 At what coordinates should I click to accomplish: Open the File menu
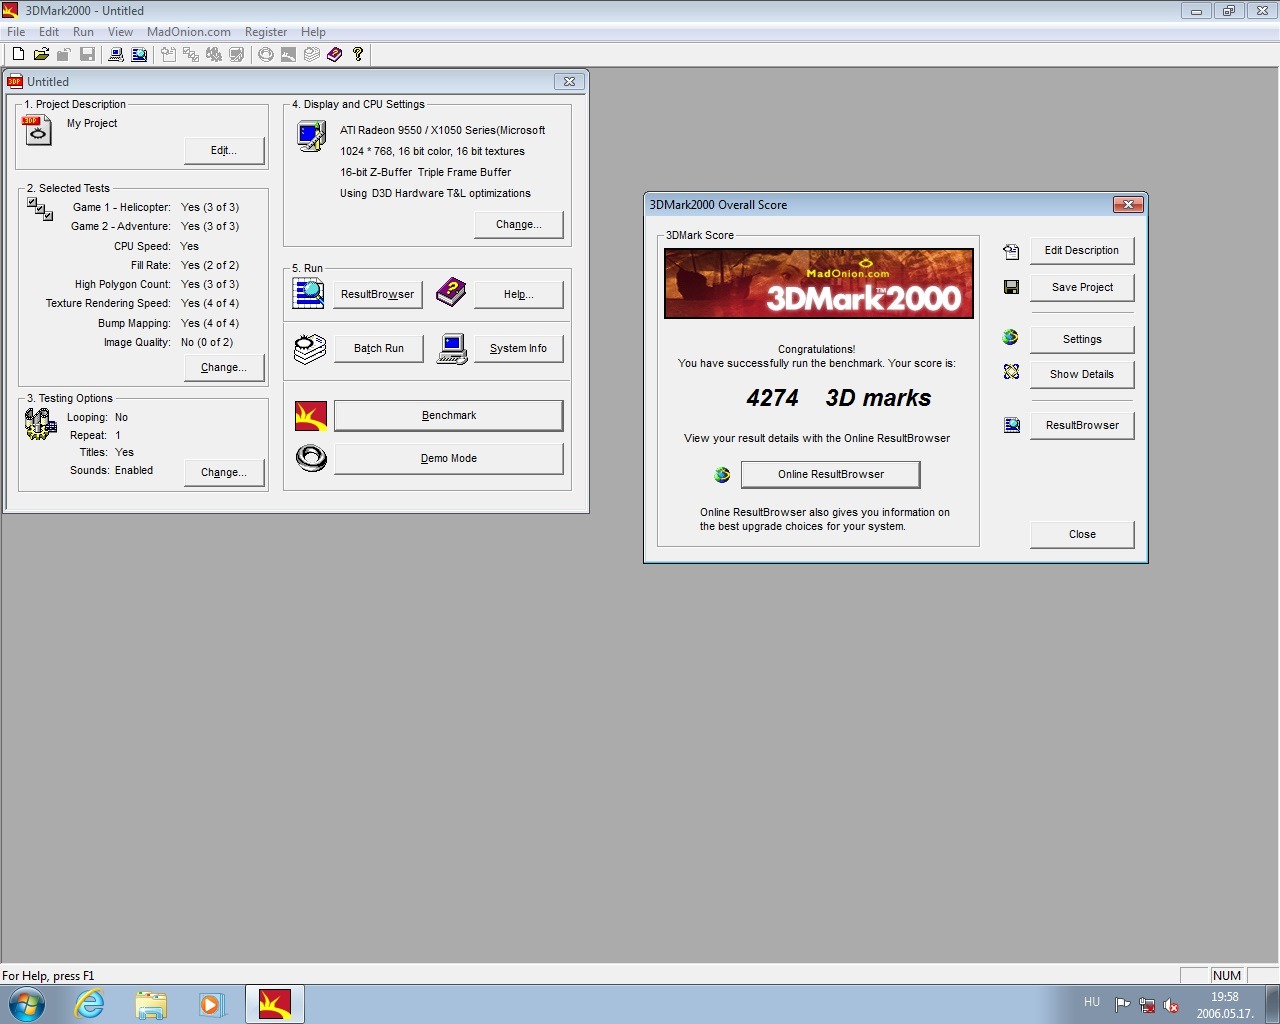click(16, 32)
